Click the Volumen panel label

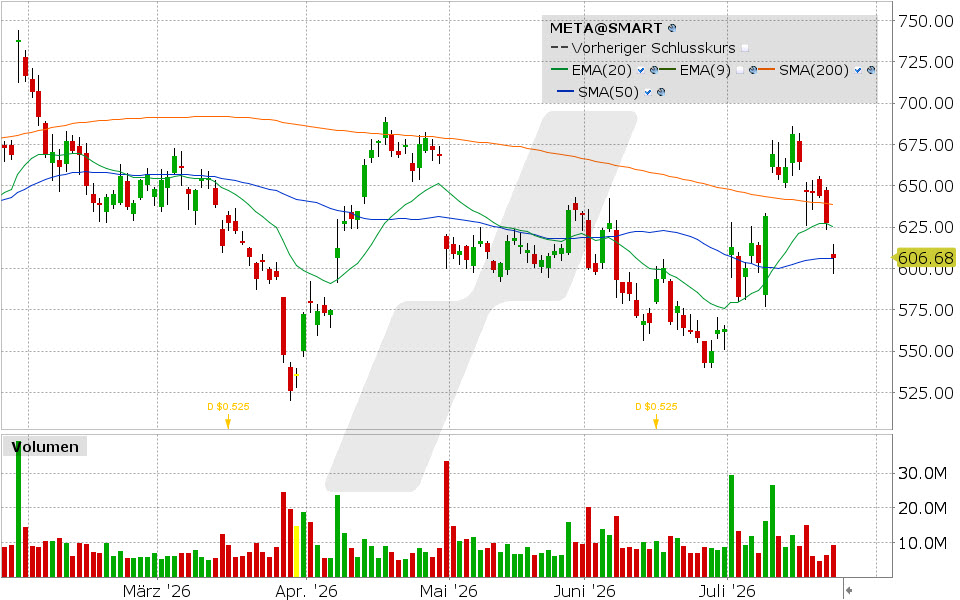45,447
